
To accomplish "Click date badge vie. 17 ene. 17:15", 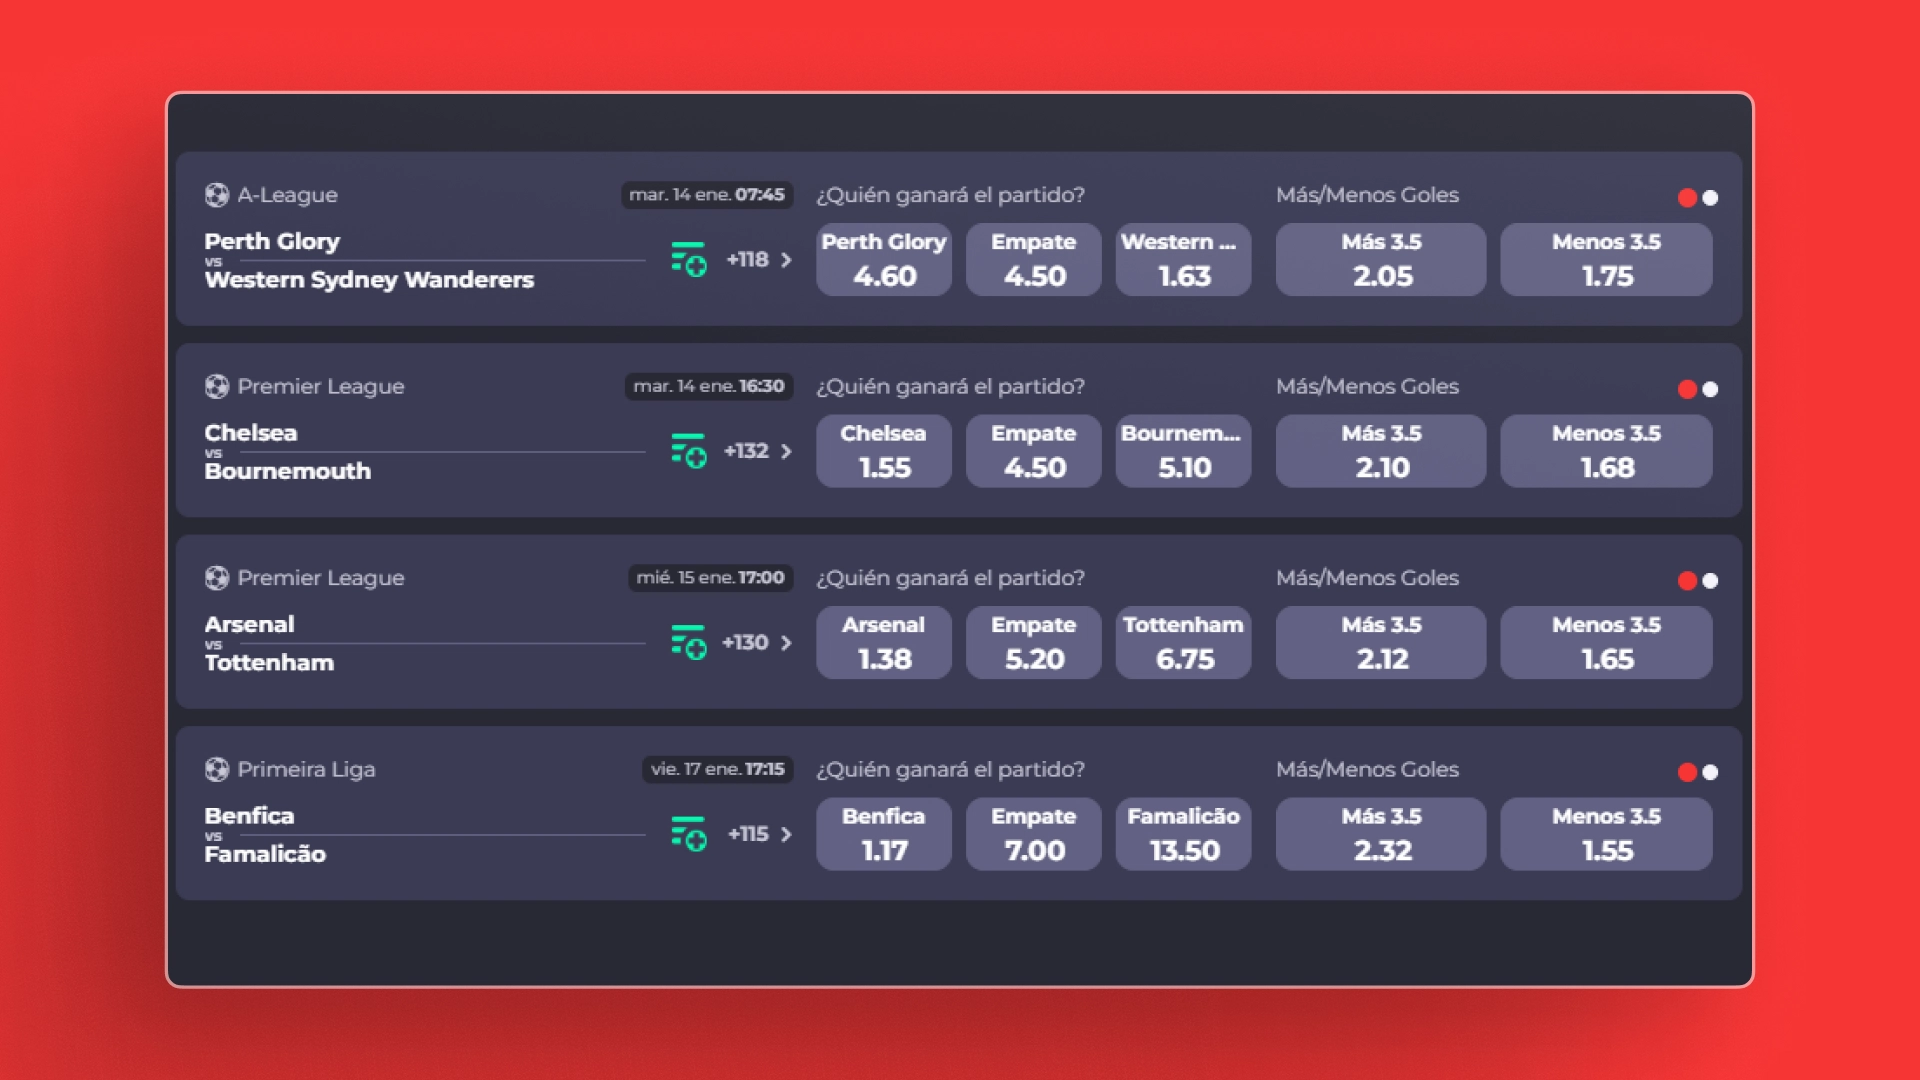I will tap(718, 769).
